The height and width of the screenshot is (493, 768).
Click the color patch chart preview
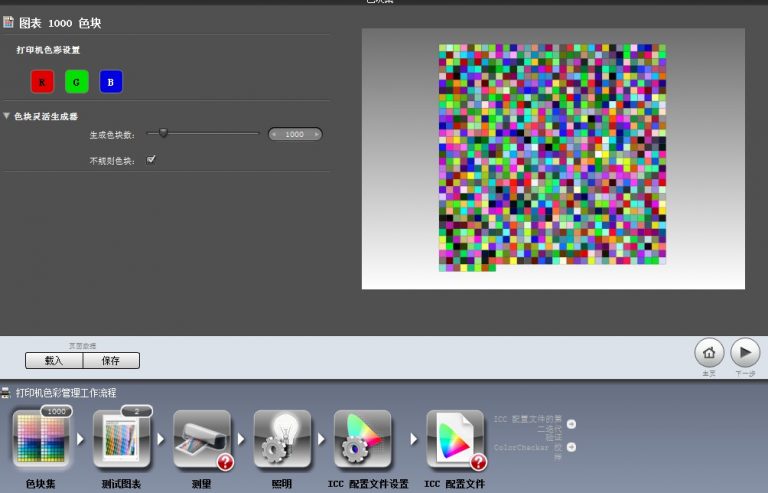click(552, 157)
